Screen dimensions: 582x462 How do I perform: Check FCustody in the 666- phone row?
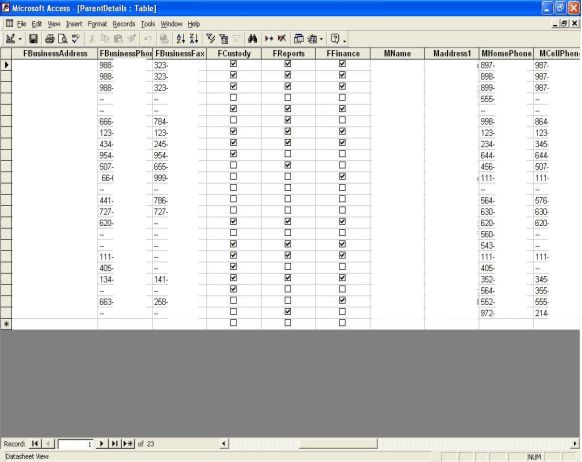coord(233,120)
